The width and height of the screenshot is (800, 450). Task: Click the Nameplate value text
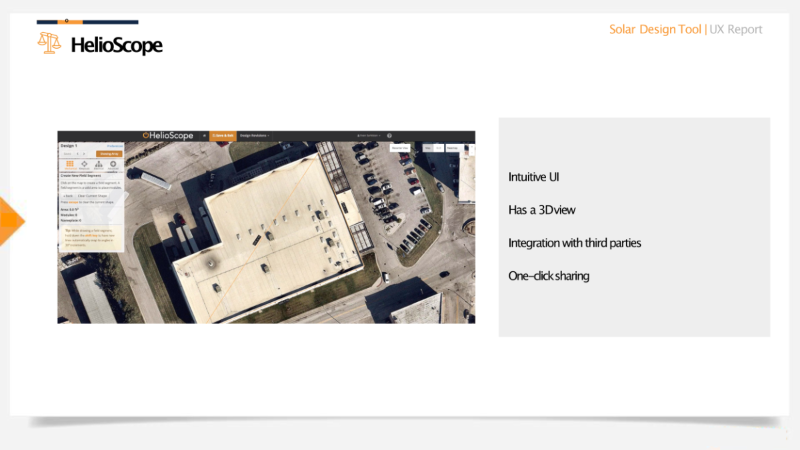coord(71,220)
